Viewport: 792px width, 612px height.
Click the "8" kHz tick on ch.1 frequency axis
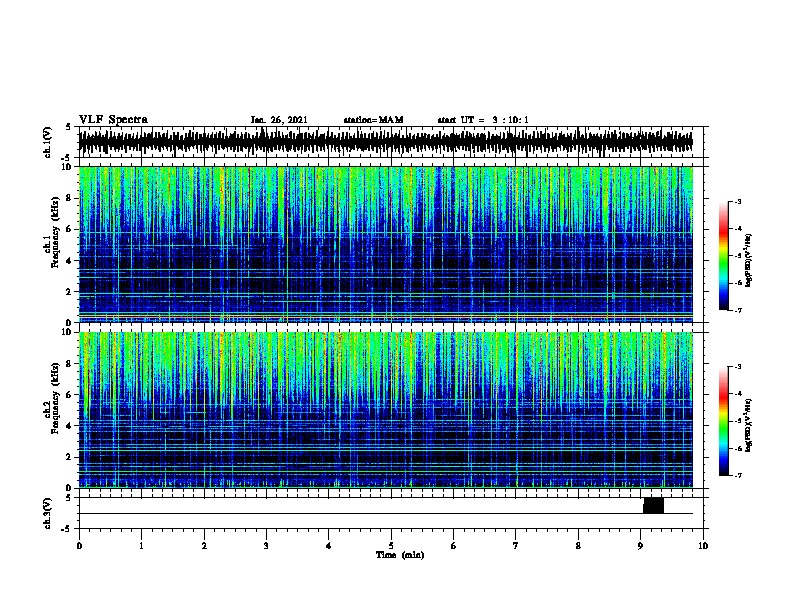click(x=70, y=198)
